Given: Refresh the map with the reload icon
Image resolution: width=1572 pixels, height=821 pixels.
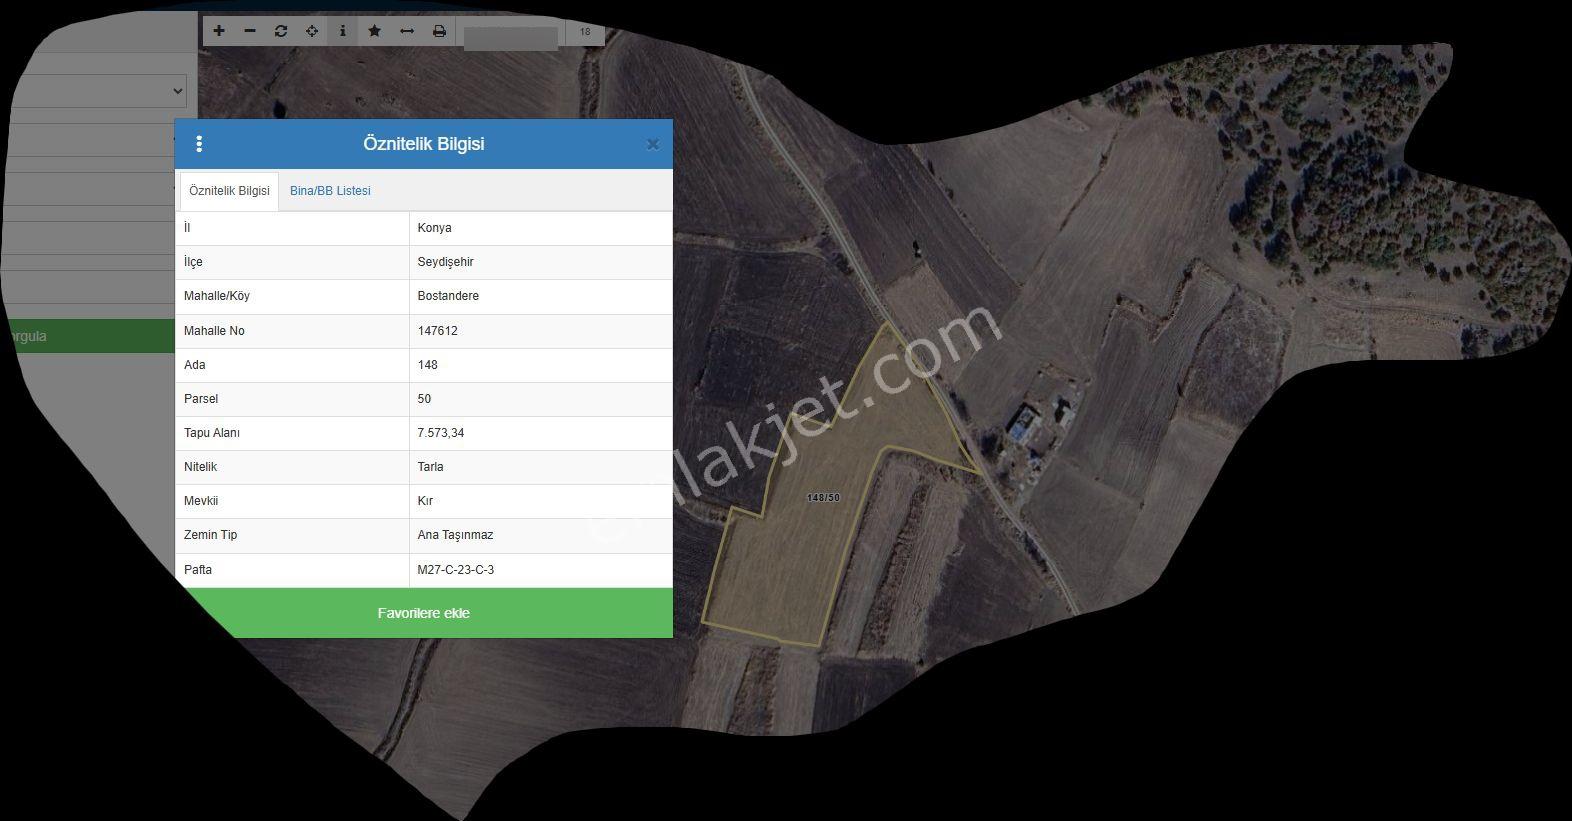Looking at the screenshot, I should pos(281,31).
